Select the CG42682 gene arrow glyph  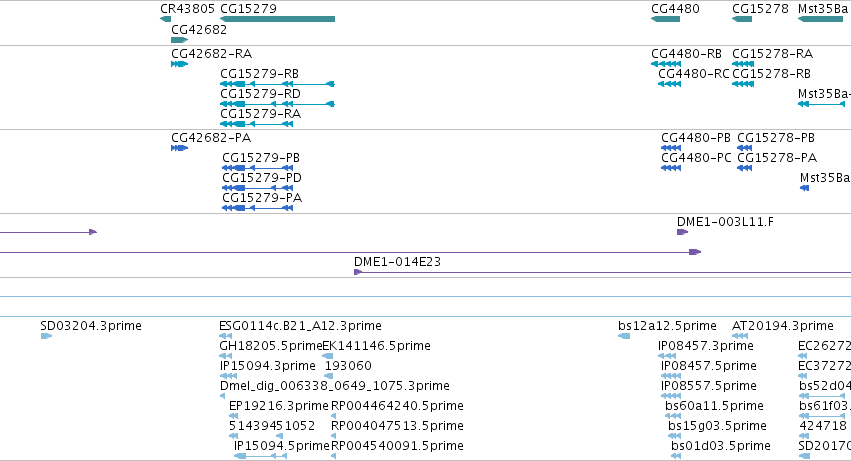tap(180, 40)
